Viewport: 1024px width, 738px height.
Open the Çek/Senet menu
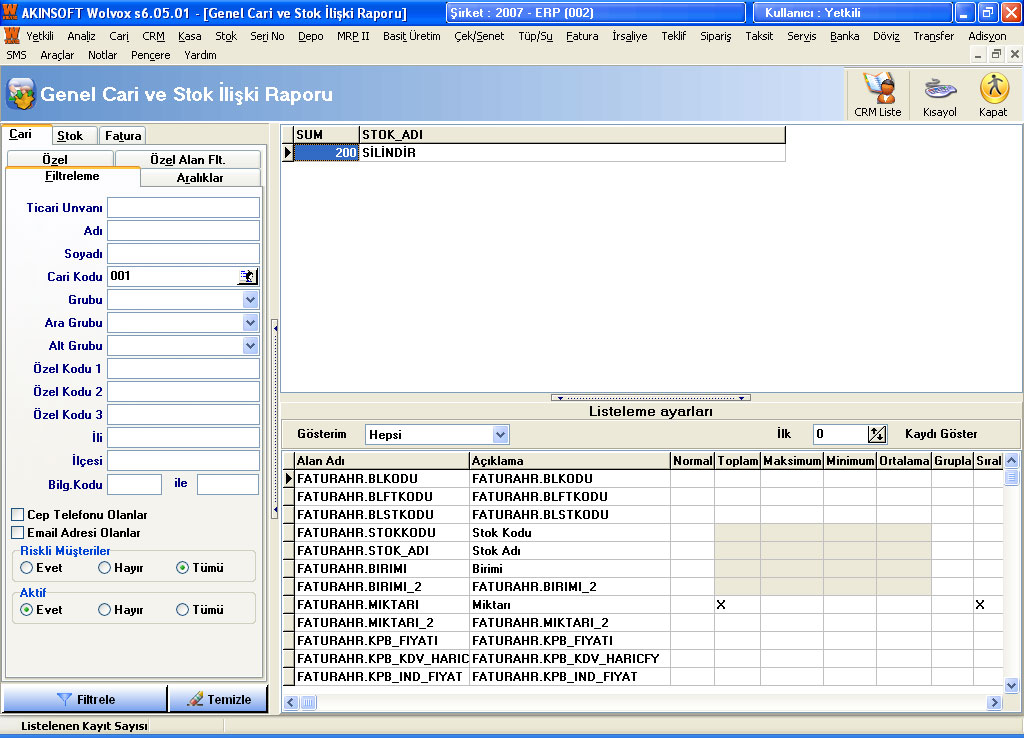click(479, 36)
